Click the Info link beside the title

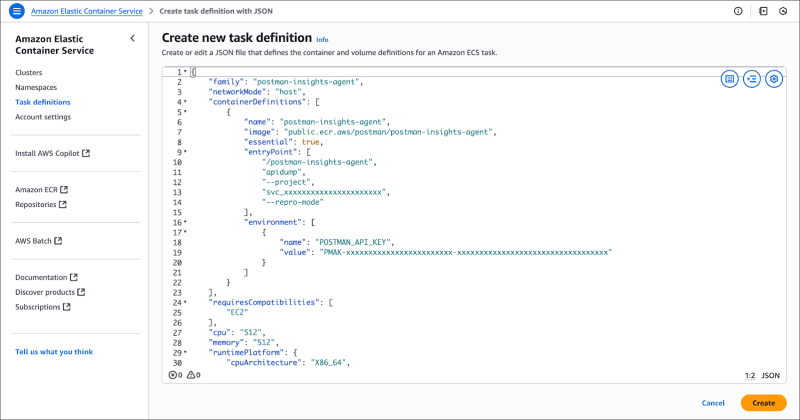322,40
